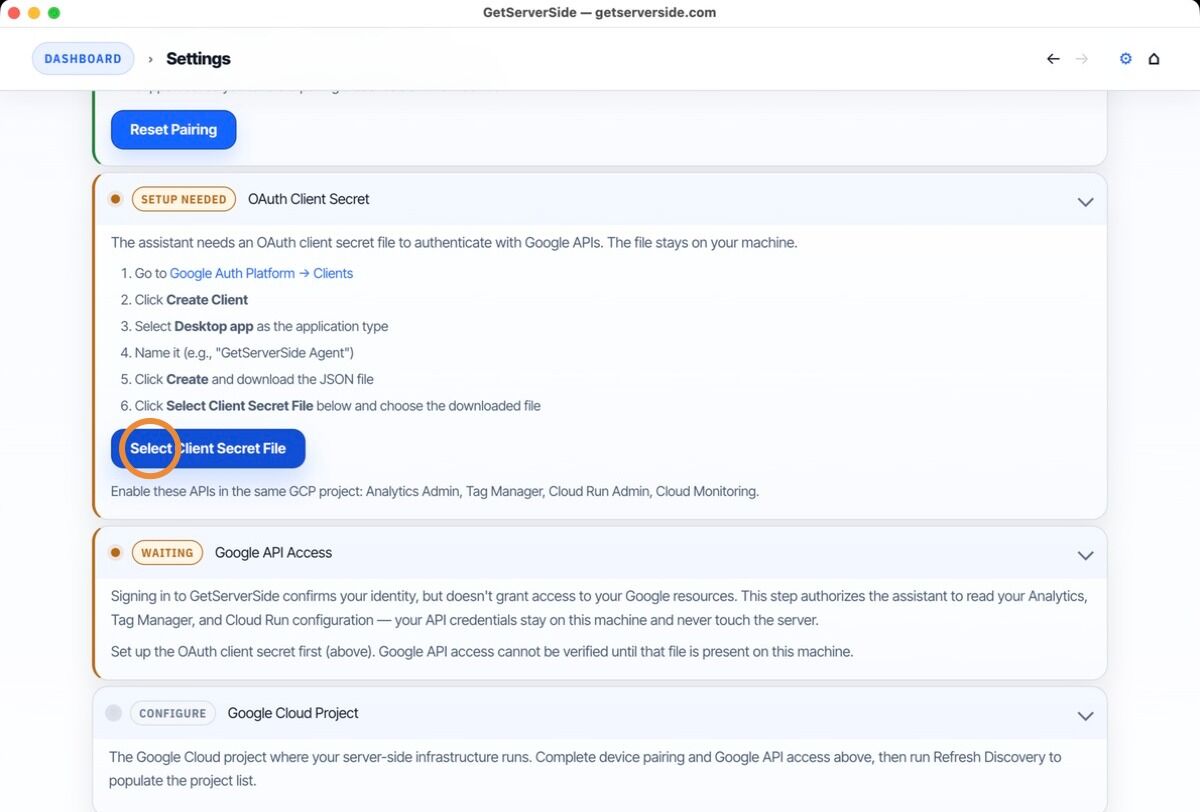This screenshot has height=812, width=1200.
Task: Expand the Google API Access section chevron
Action: tap(1085, 555)
